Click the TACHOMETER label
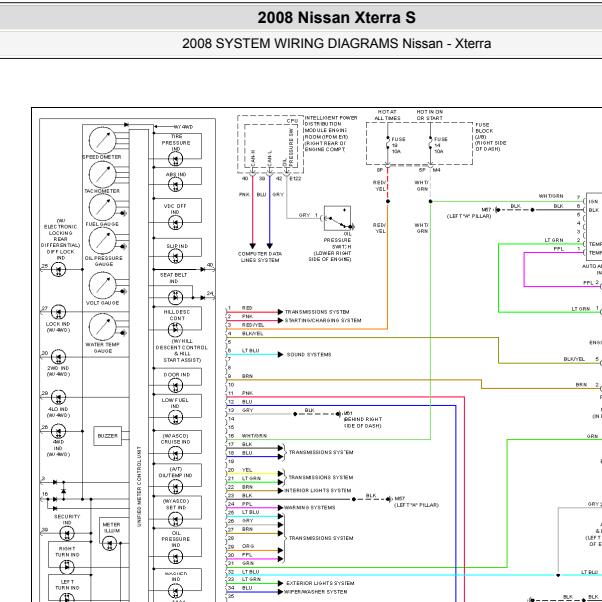602x602 pixels. click(x=102, y=191)
